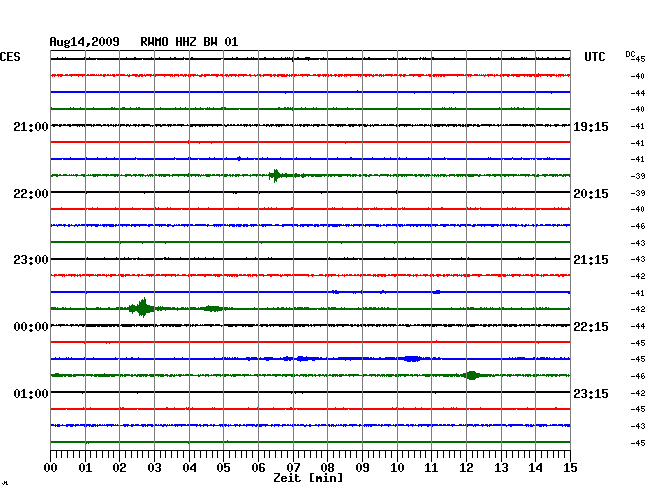
Task: Select the 22:00 local time label
Action: coord(31,194)
